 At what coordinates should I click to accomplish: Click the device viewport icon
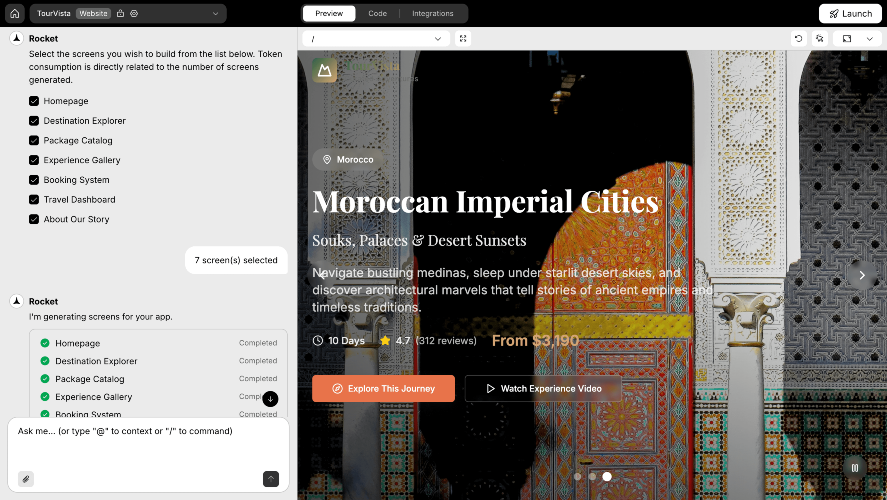[x=847, y=38]
